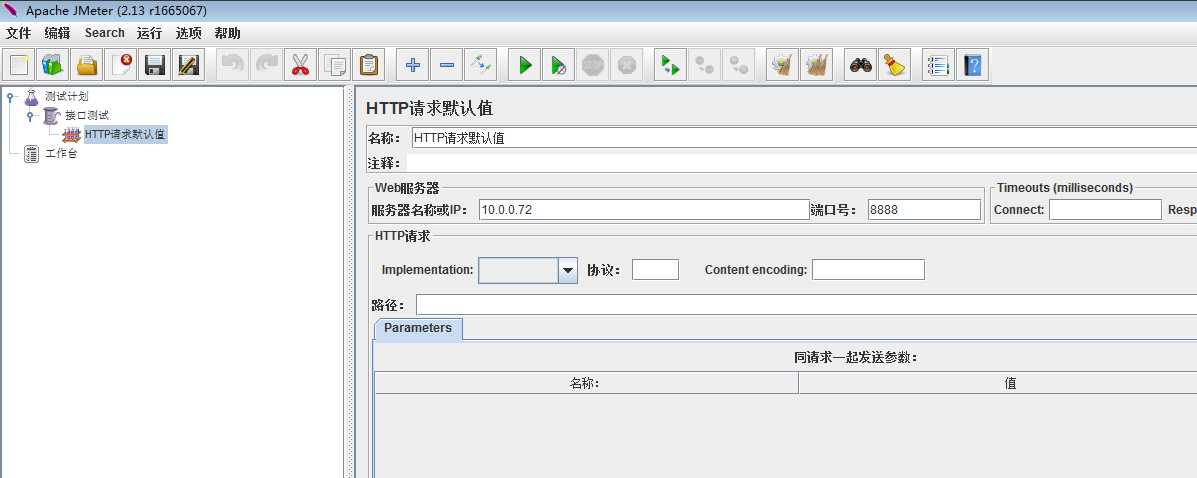This screenshot has width=1197, height=478.
Task: Collapse the 测试计划 tree node handle
Action: (9, 96)
